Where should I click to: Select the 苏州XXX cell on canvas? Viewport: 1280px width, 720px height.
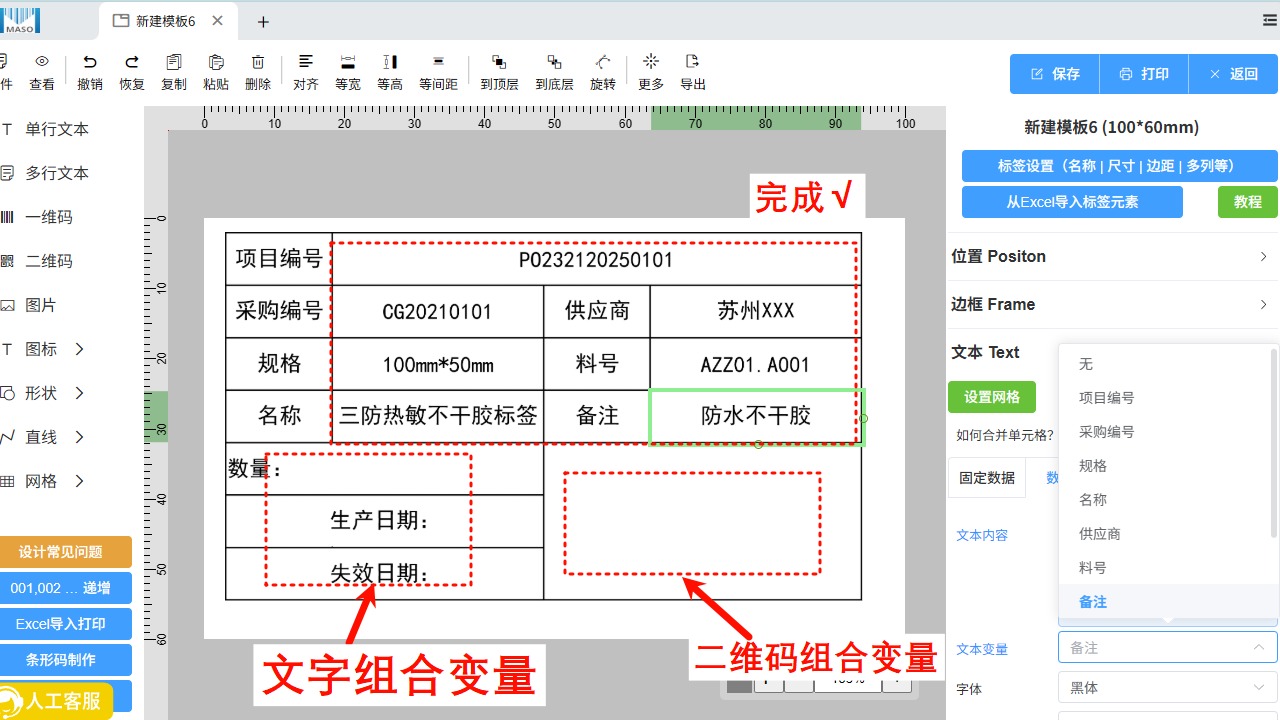(756, 311)
